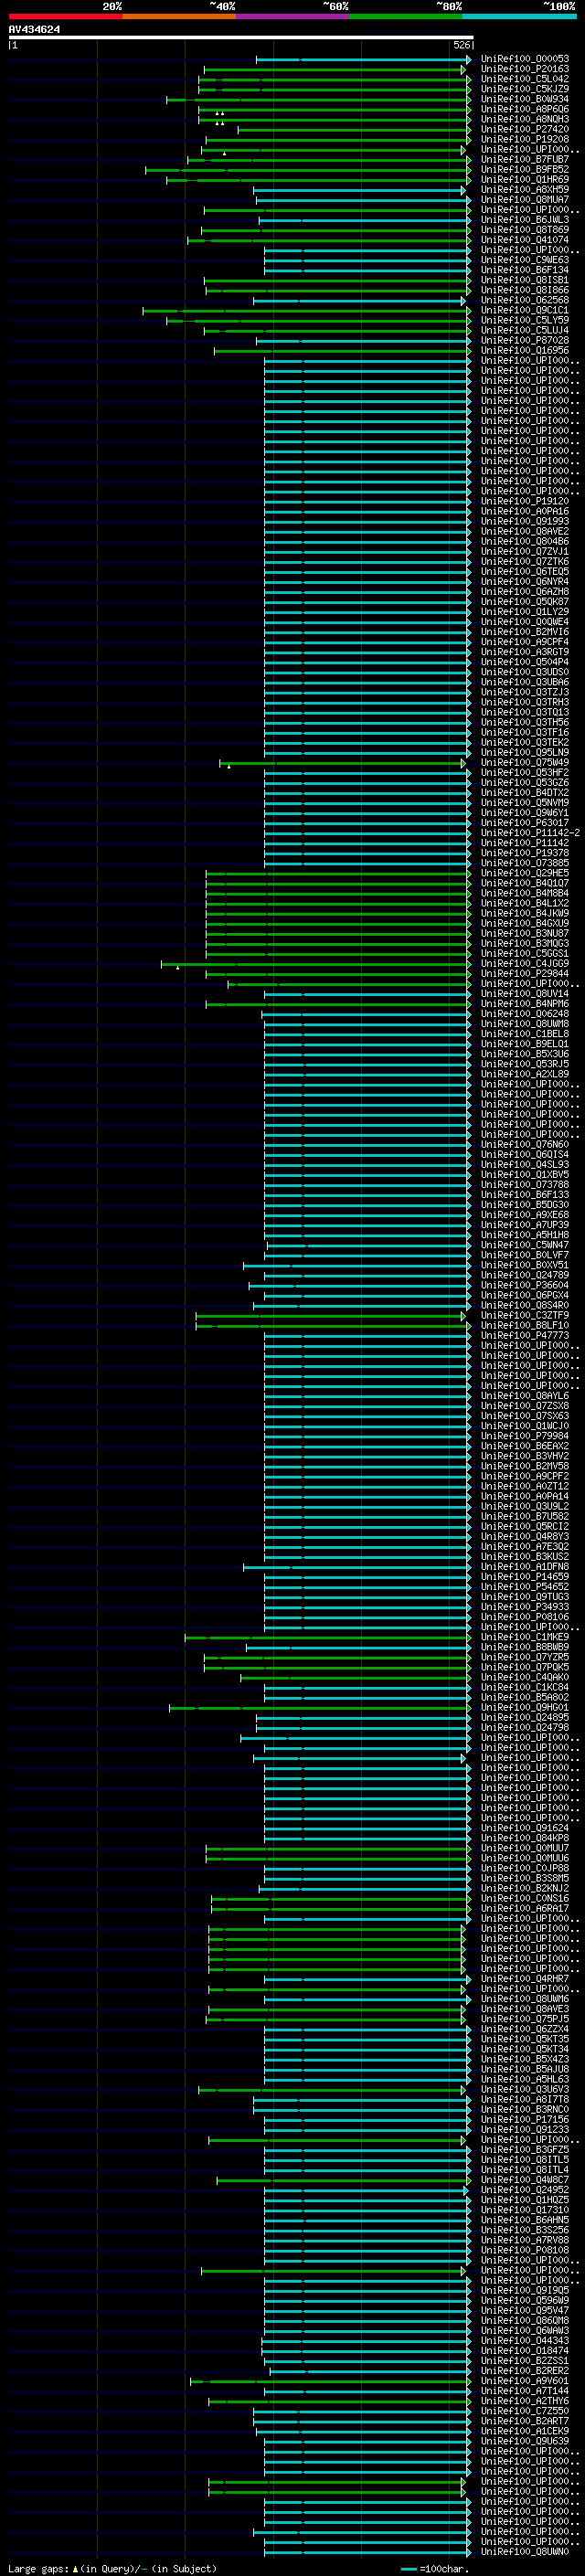Select hit label UniRef100_Q29HE5
Screen dimensions: 585x2576
click(525, 873)
